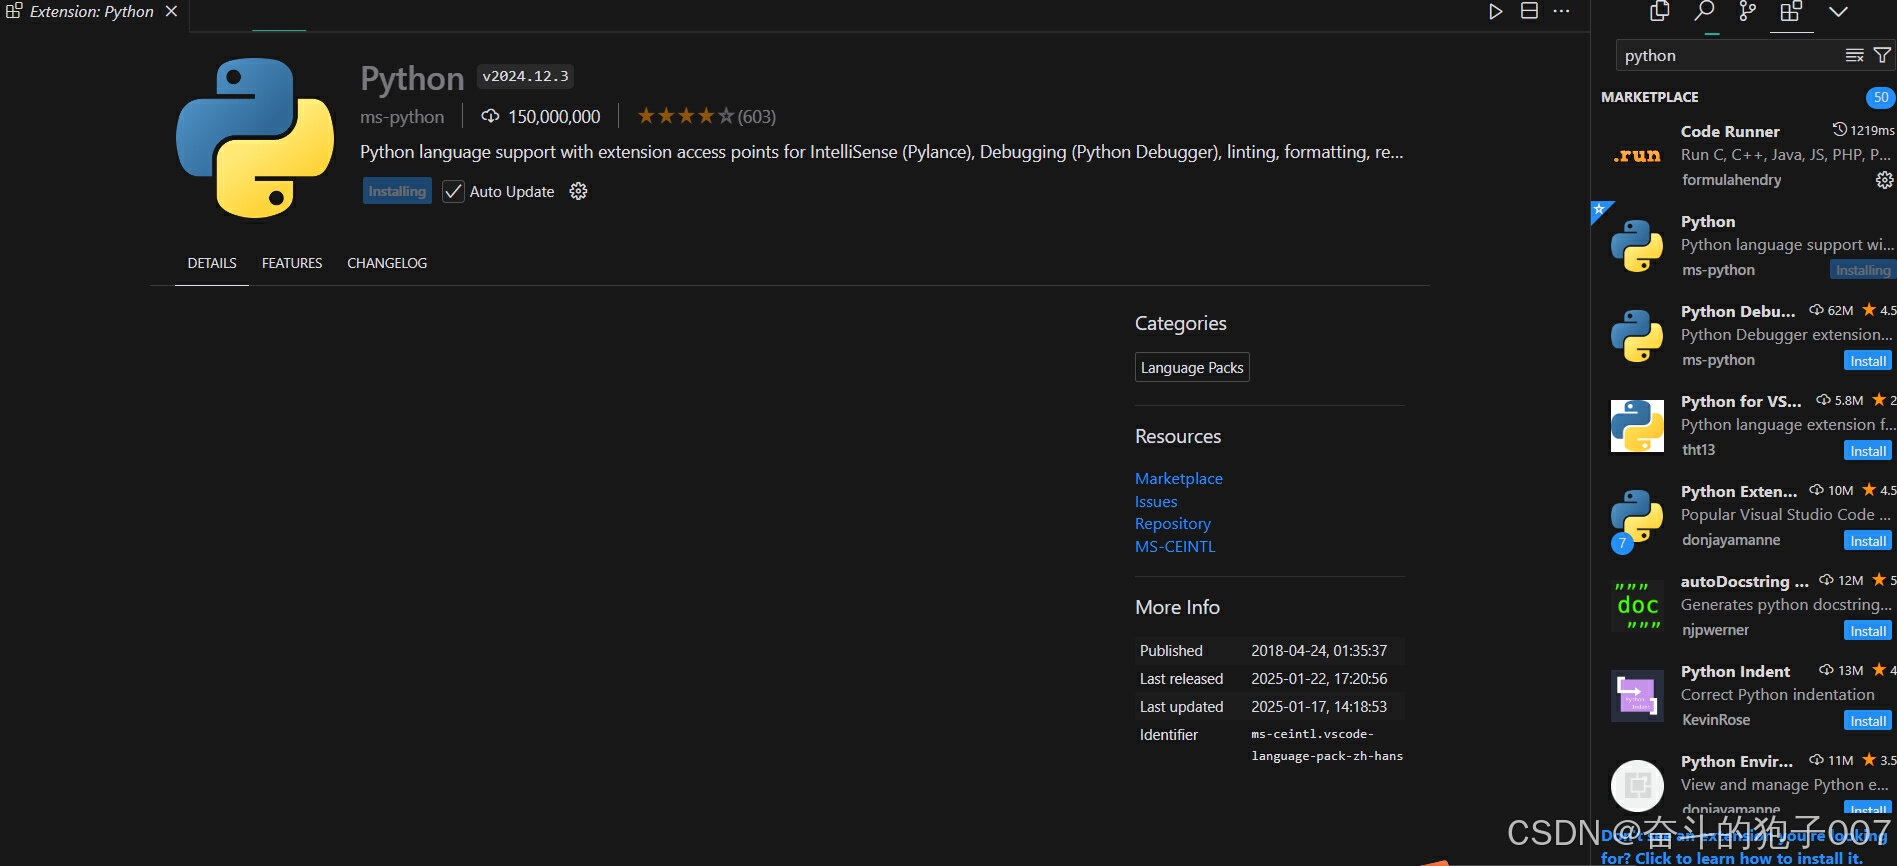Click the Installing badge in Python list entry
The width and height of the screenshot is (1897, 866).
(x=1864, y=270)
